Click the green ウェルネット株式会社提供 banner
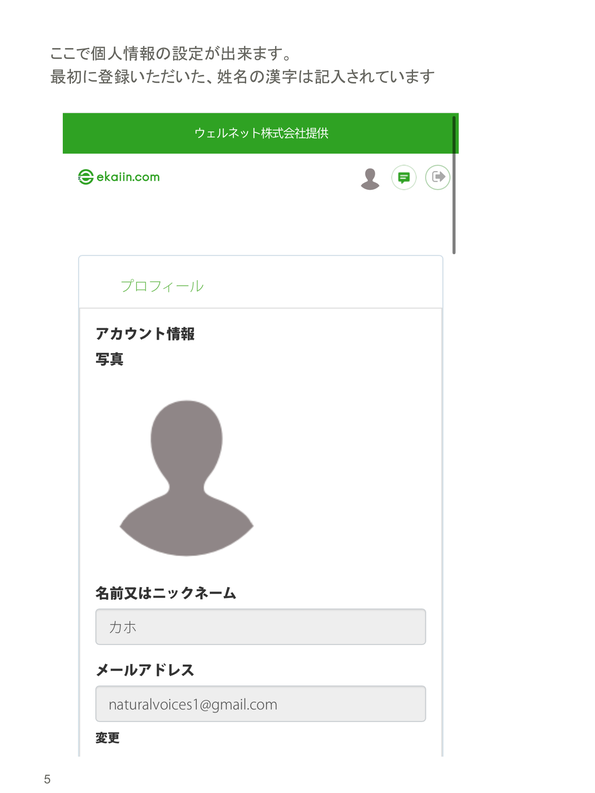The width and height of the screenshot is (595, 793). [261, 133]
